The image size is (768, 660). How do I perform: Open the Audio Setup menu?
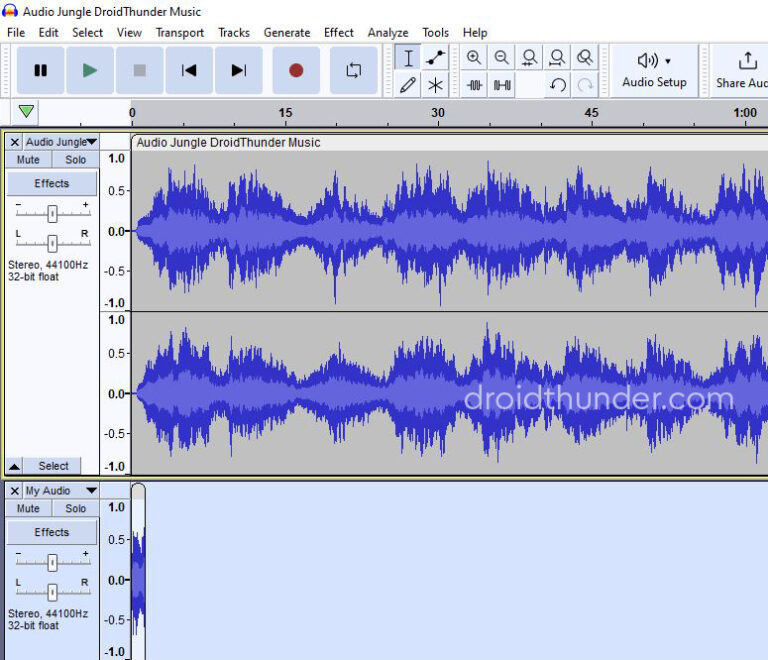(x=654, y=71)
